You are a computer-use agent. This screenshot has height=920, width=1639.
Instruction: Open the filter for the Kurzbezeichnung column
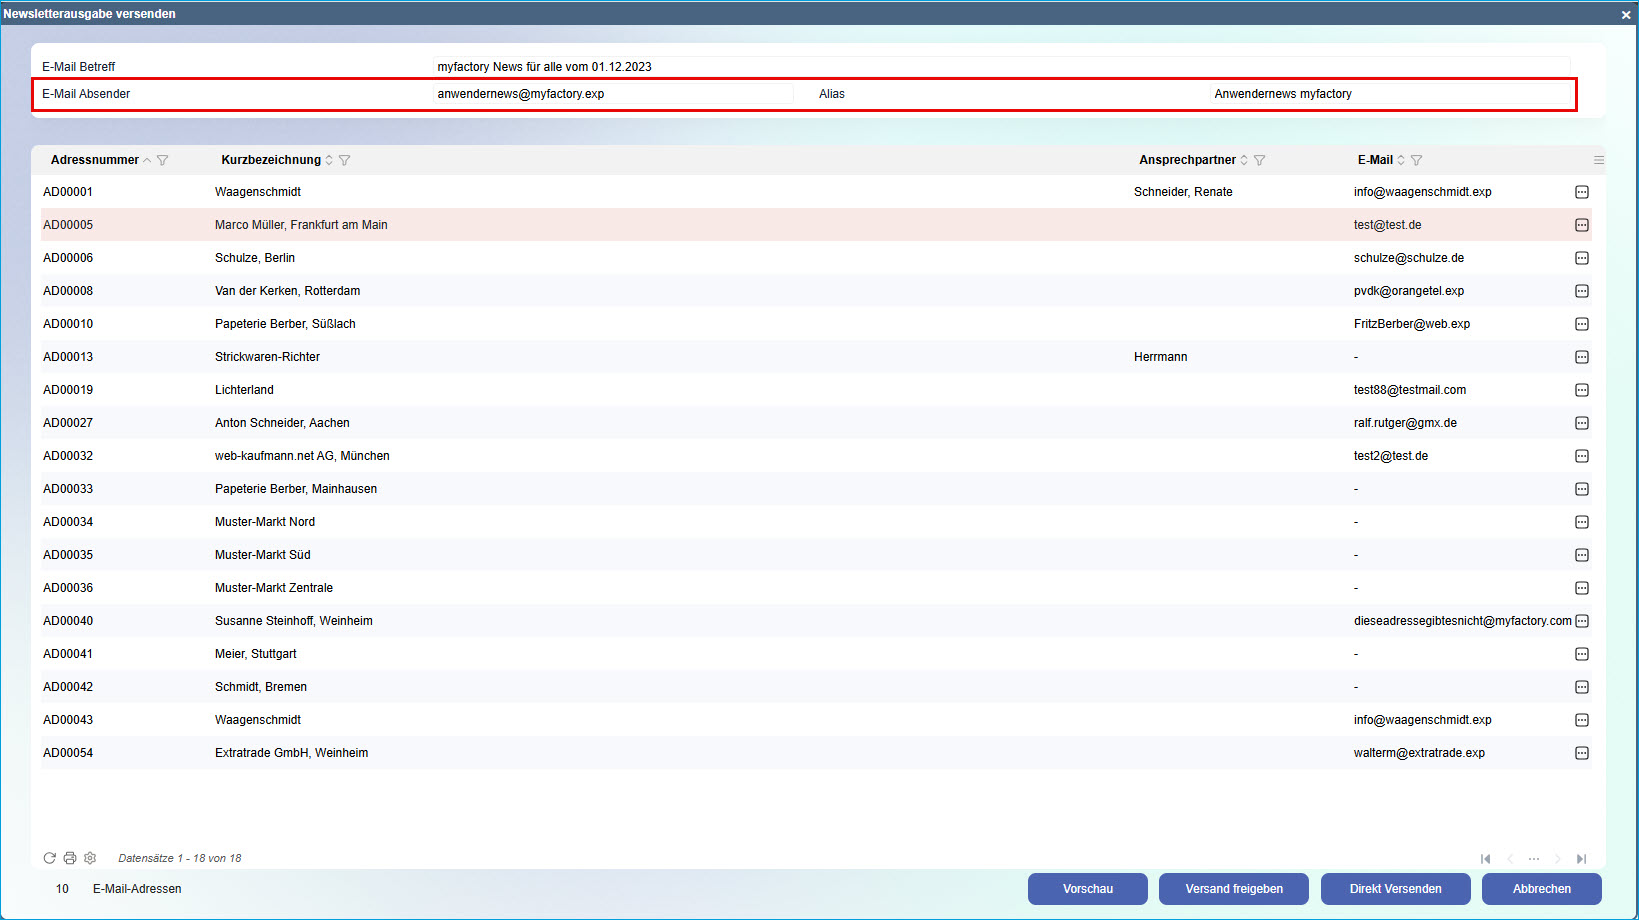click(345, 160)
